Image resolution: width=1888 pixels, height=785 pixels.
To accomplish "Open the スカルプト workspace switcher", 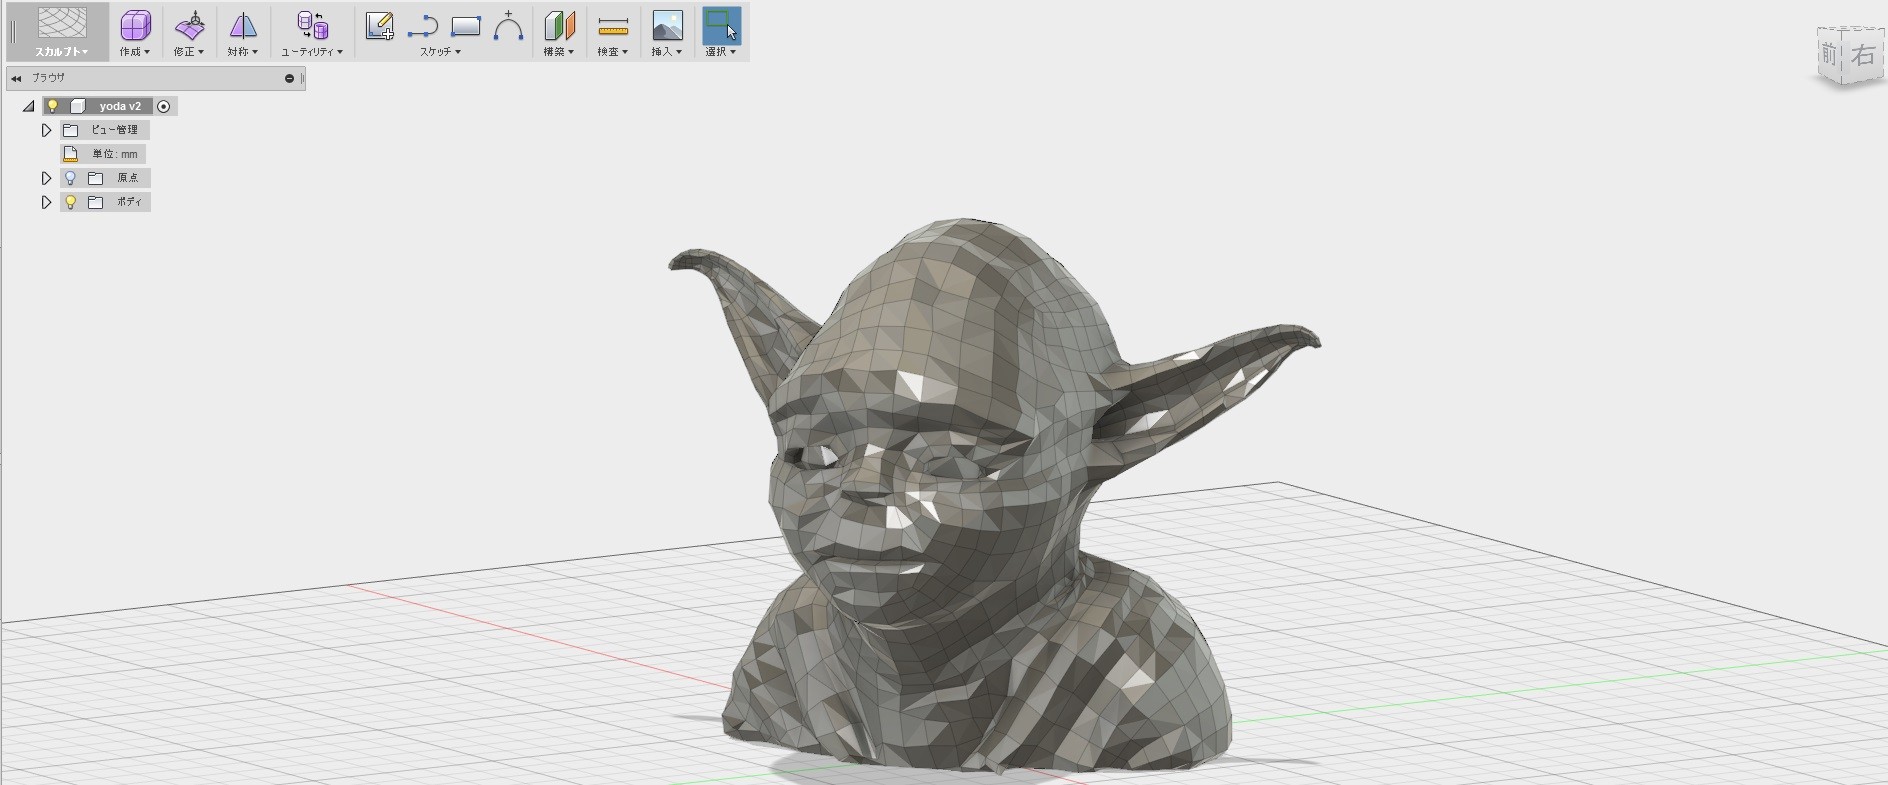I will point(62,32).
